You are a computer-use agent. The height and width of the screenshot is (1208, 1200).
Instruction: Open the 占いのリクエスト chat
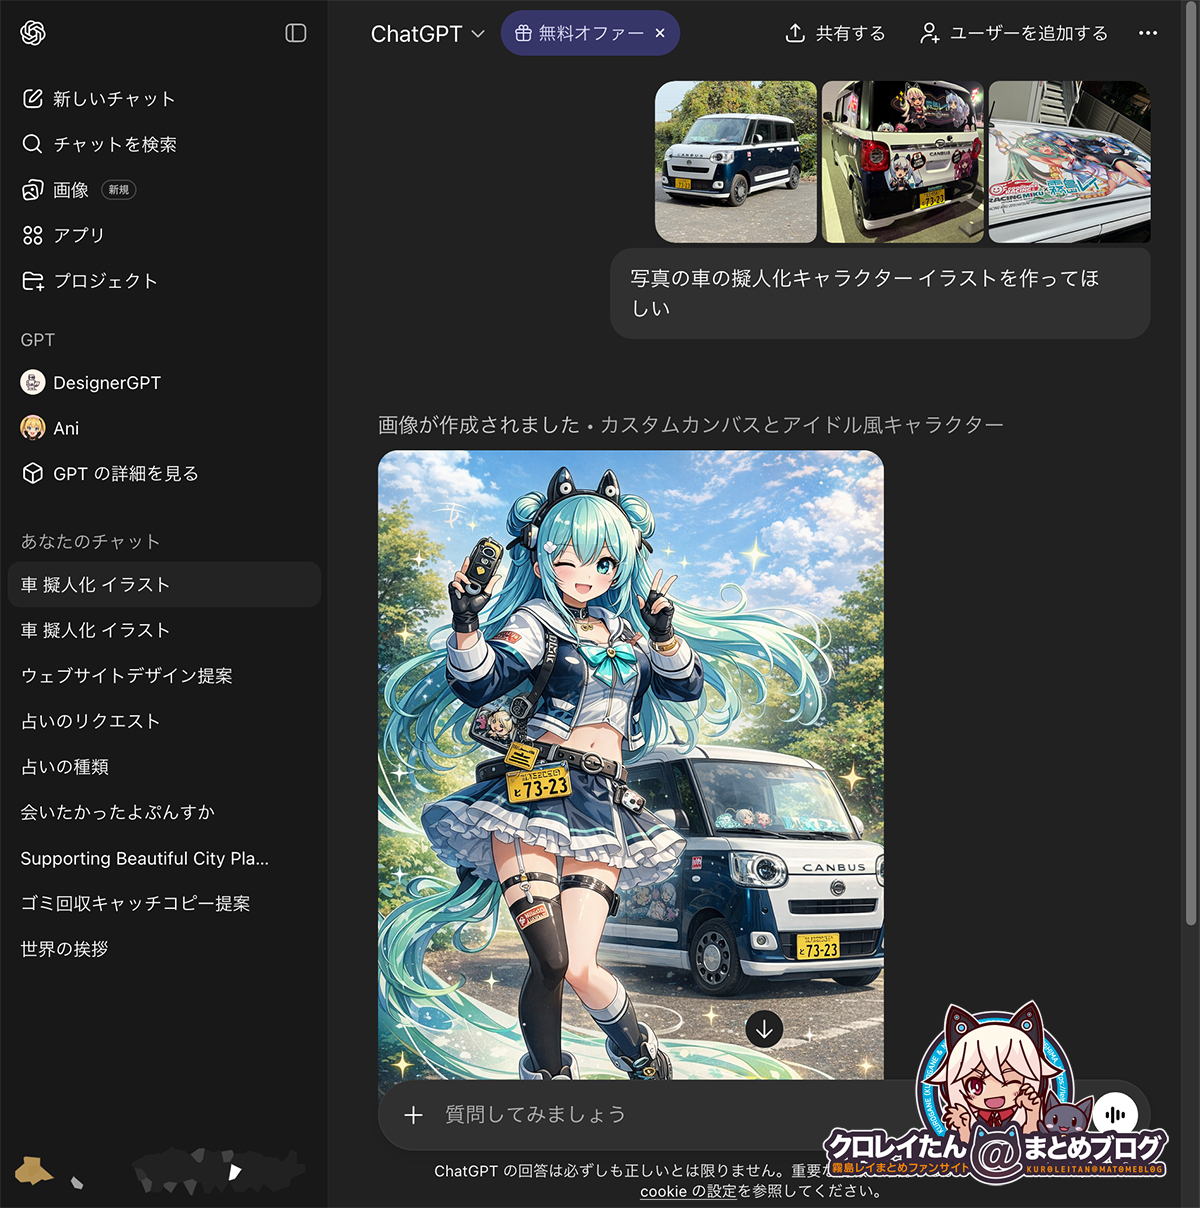tap(91, 721)
